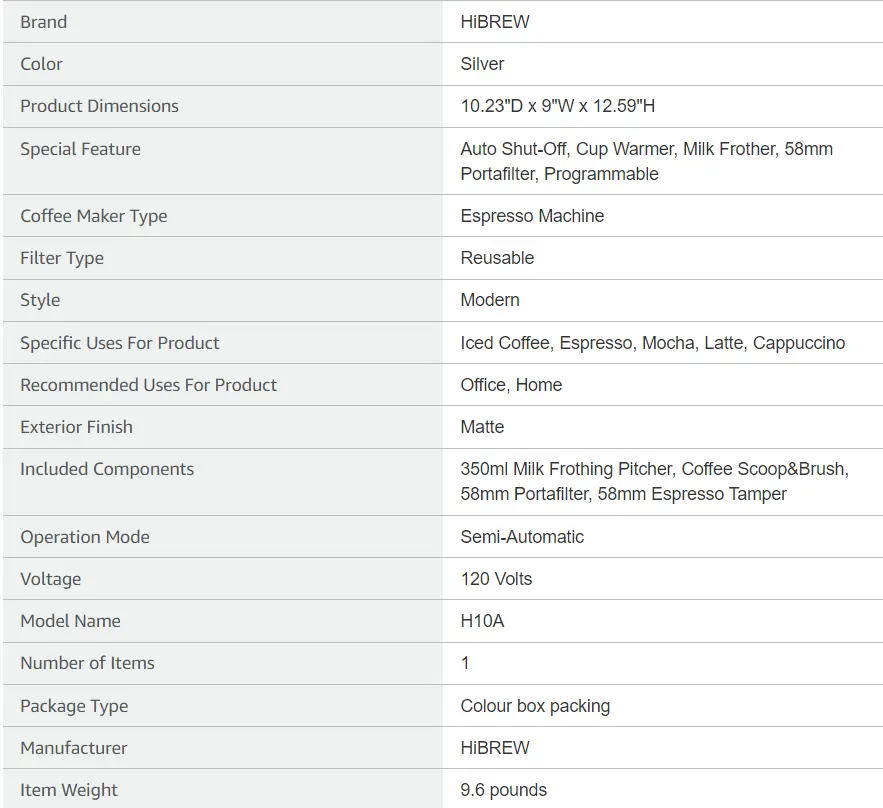This screenshot has height=808, width=883.
Task: Click the Included Components label
Action: click(x=107, y=469)
